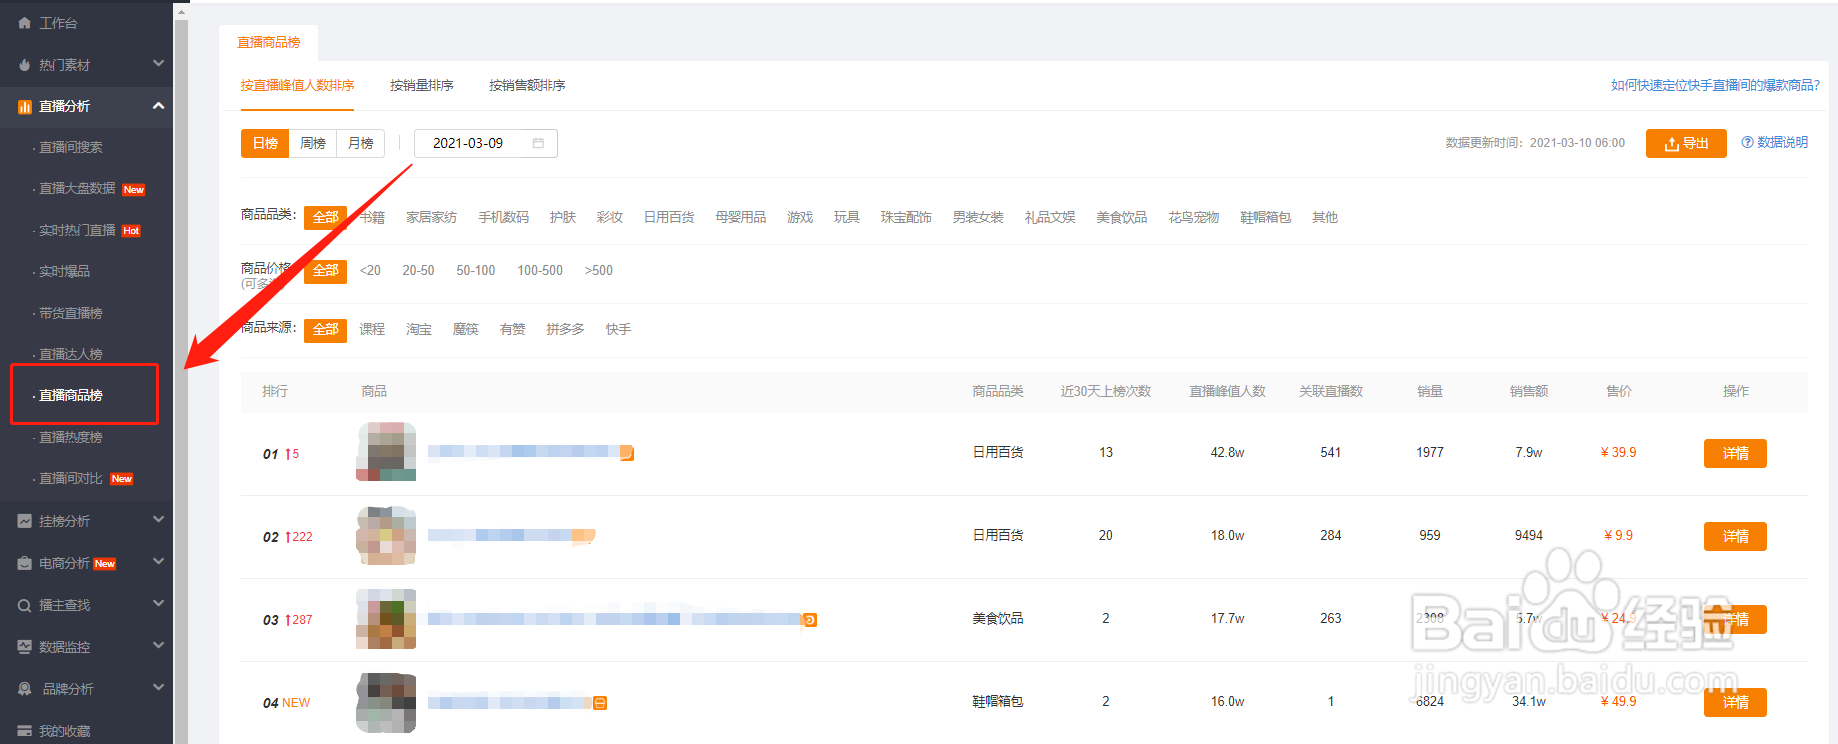
Task: Click the flame icon beside 热门素材
Action: pos(24,65)
